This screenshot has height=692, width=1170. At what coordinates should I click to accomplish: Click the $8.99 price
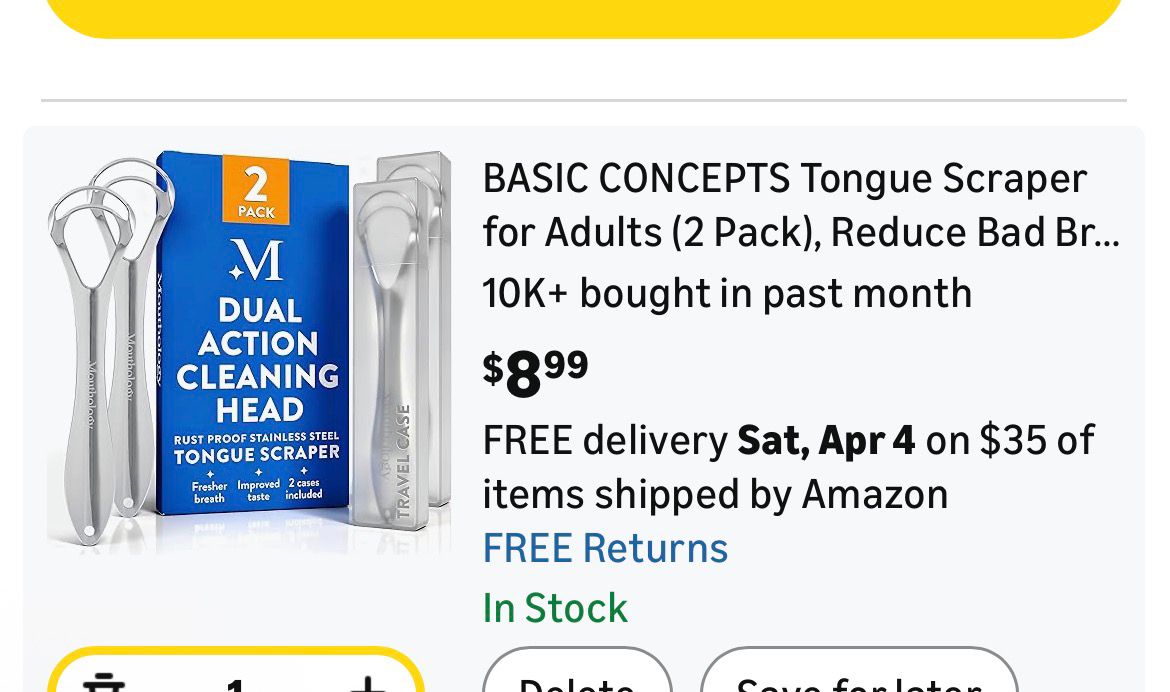pyautogui.click(x=536, y=372)
